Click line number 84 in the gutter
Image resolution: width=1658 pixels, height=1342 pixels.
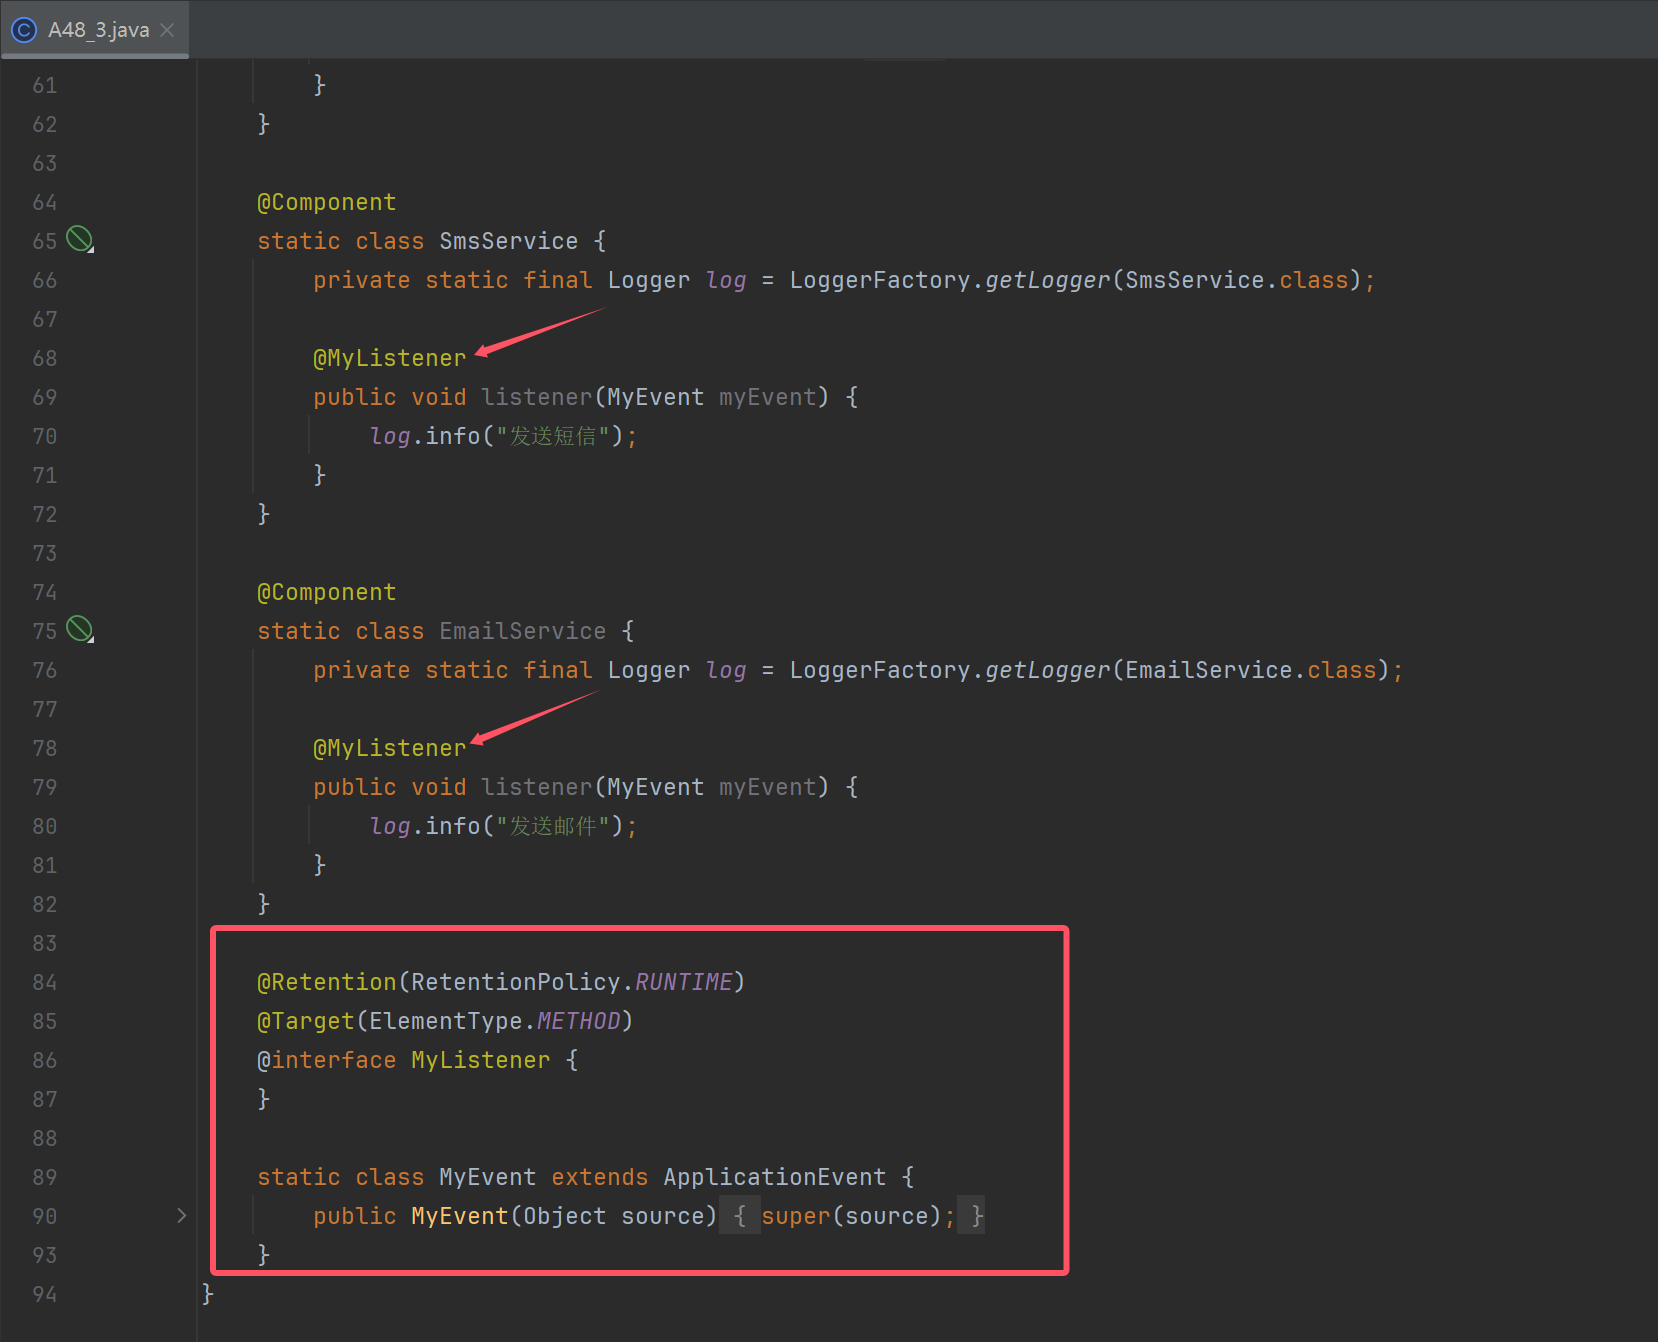(45, 982)
